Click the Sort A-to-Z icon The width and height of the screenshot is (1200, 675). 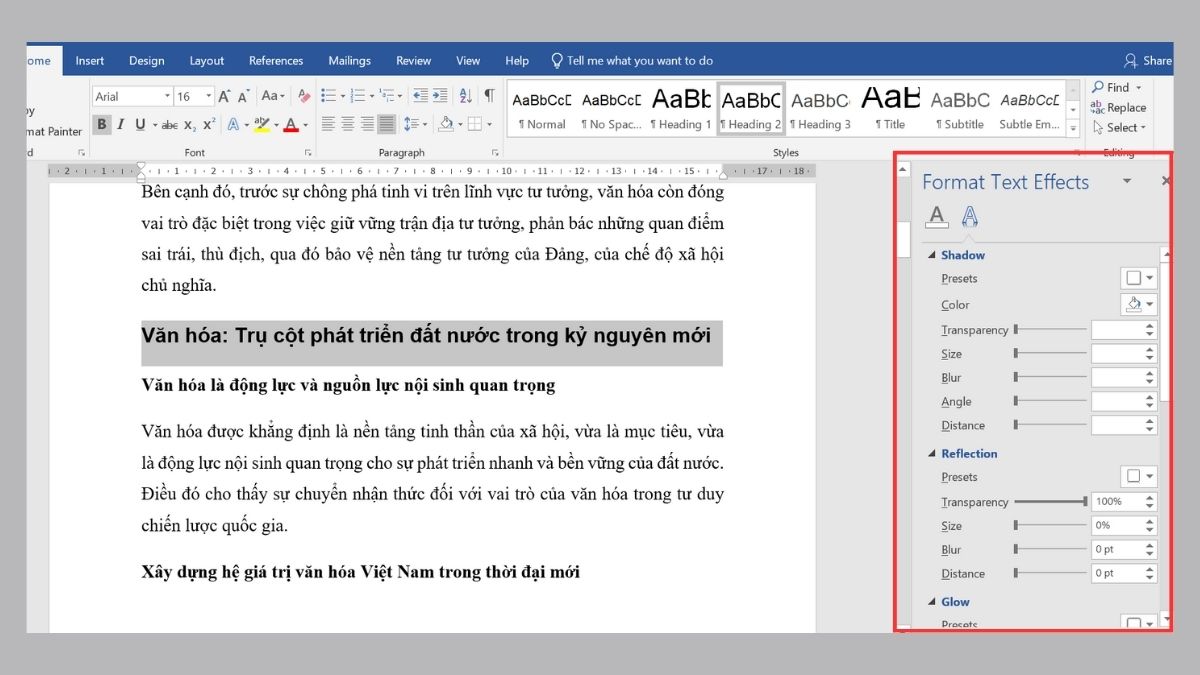click(465, 96)
